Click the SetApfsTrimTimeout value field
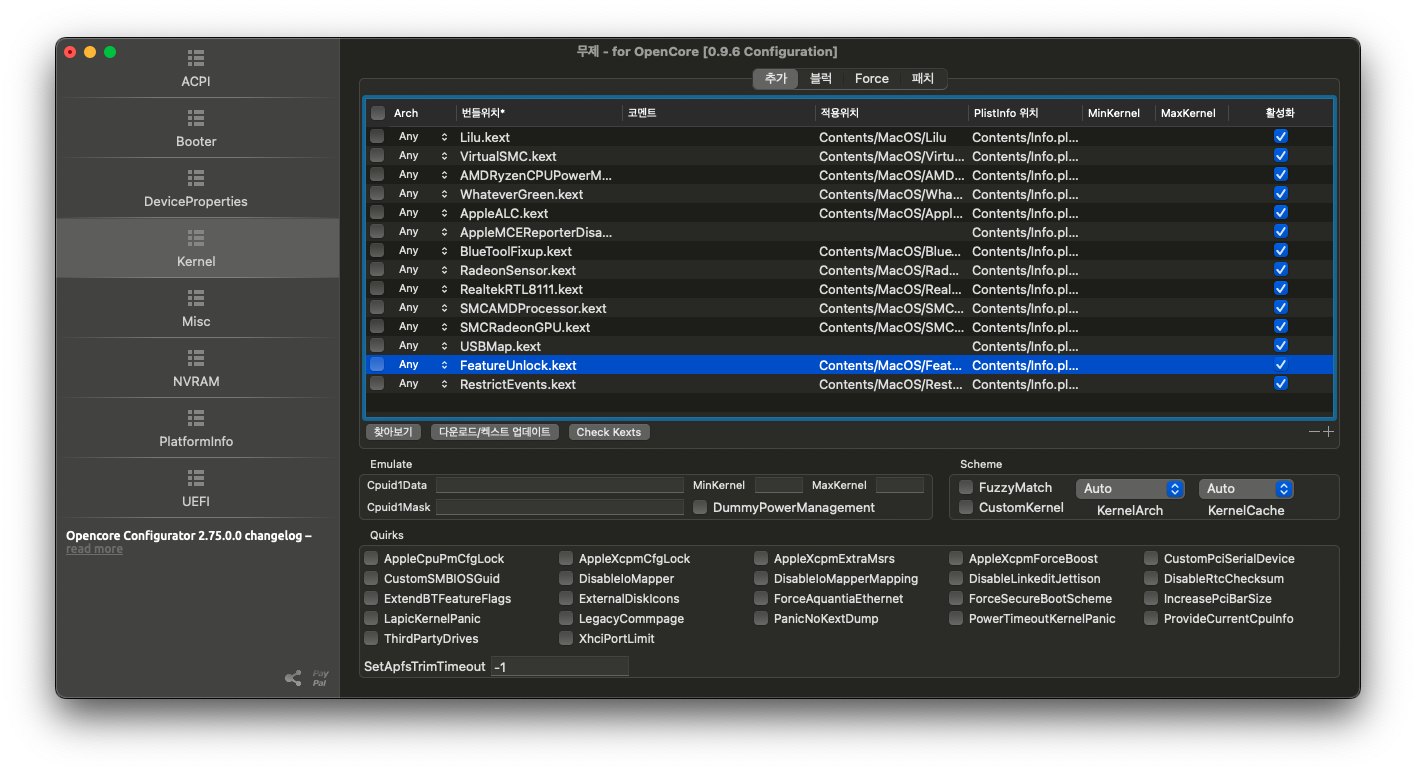This screenshot has height=772, width=1416. (560, 666)
